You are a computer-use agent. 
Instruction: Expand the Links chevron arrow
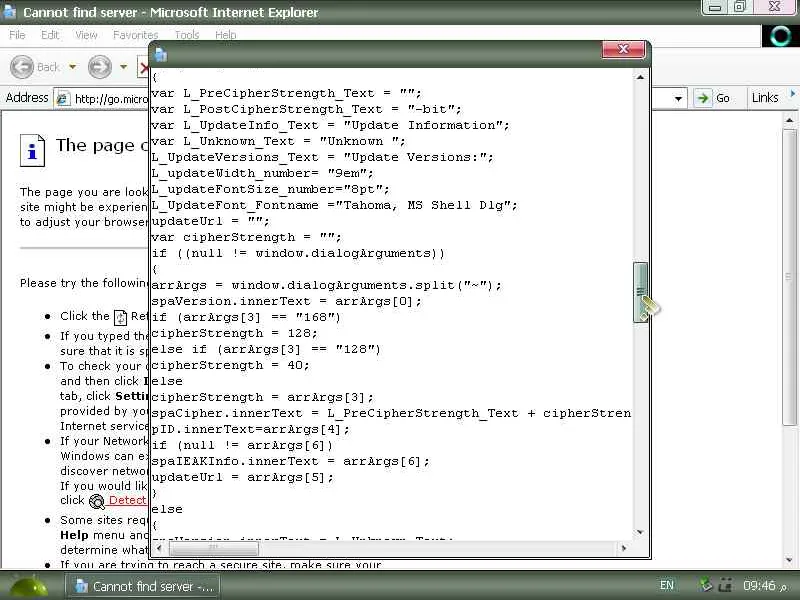coord(792,94)
